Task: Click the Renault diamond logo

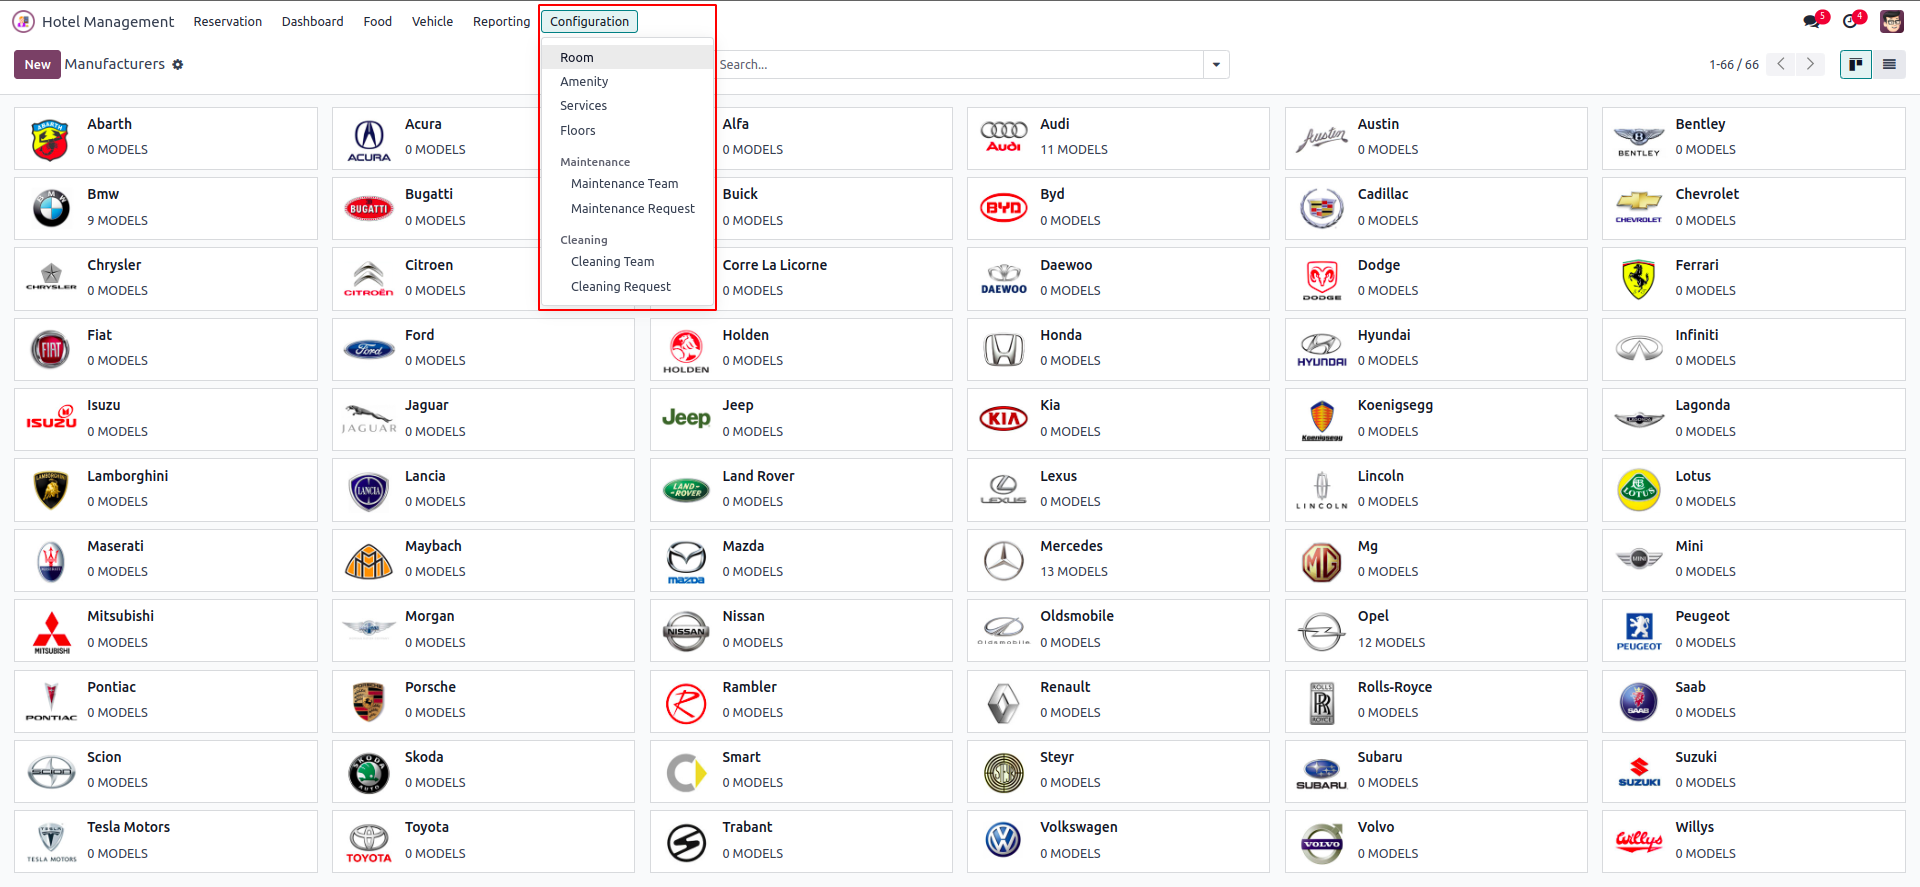Action: (x=1004, y=702)
